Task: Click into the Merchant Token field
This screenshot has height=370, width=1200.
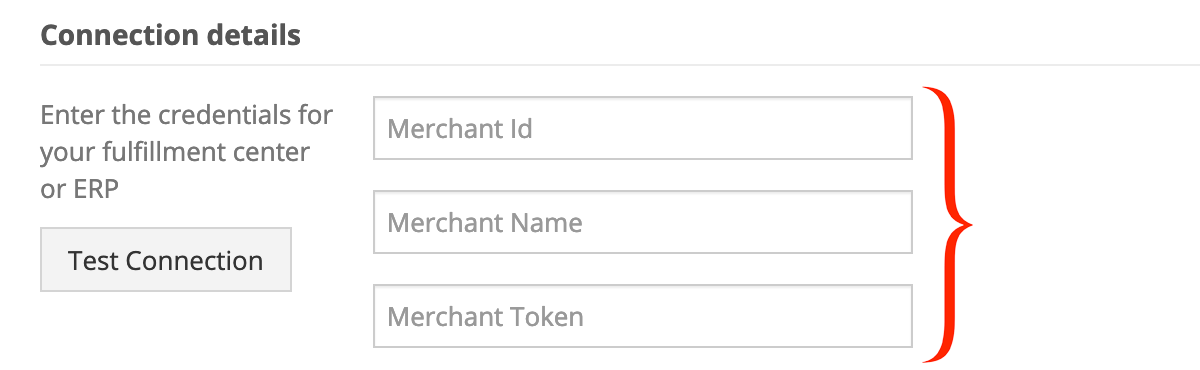Action: pos(643,317)
